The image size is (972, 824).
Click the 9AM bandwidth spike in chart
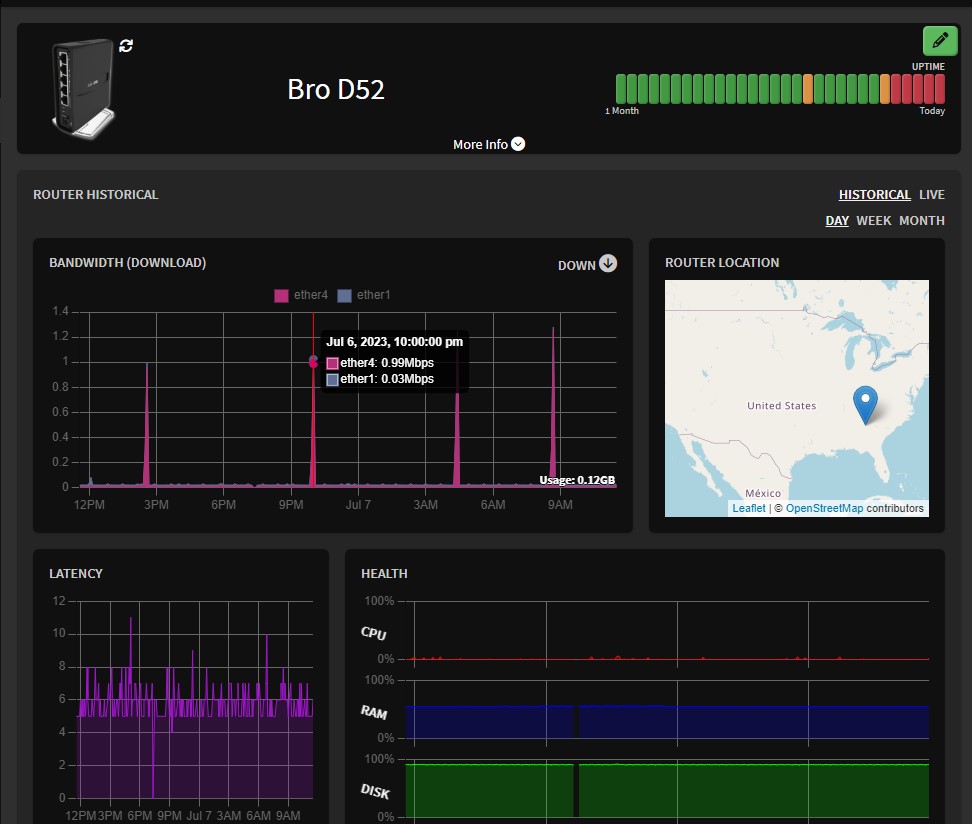(x=553, y=400)
